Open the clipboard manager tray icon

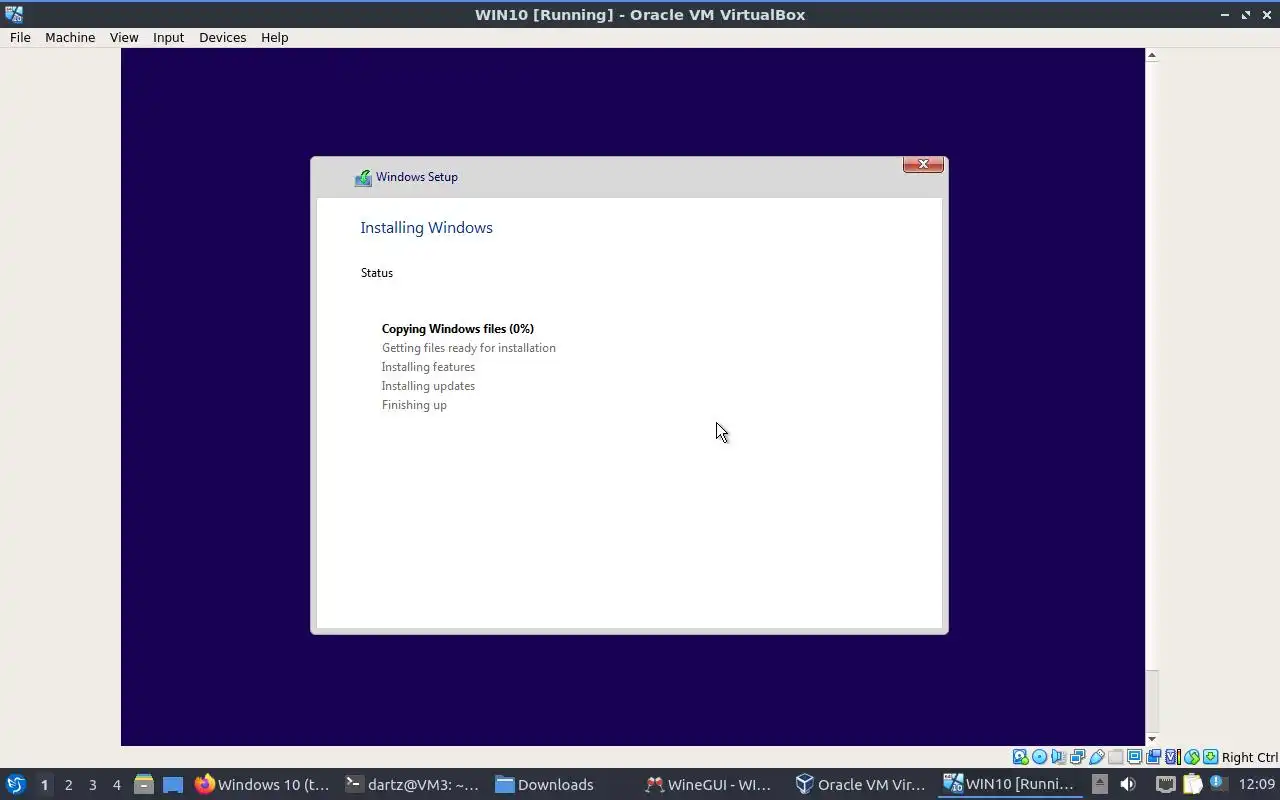1192,785
